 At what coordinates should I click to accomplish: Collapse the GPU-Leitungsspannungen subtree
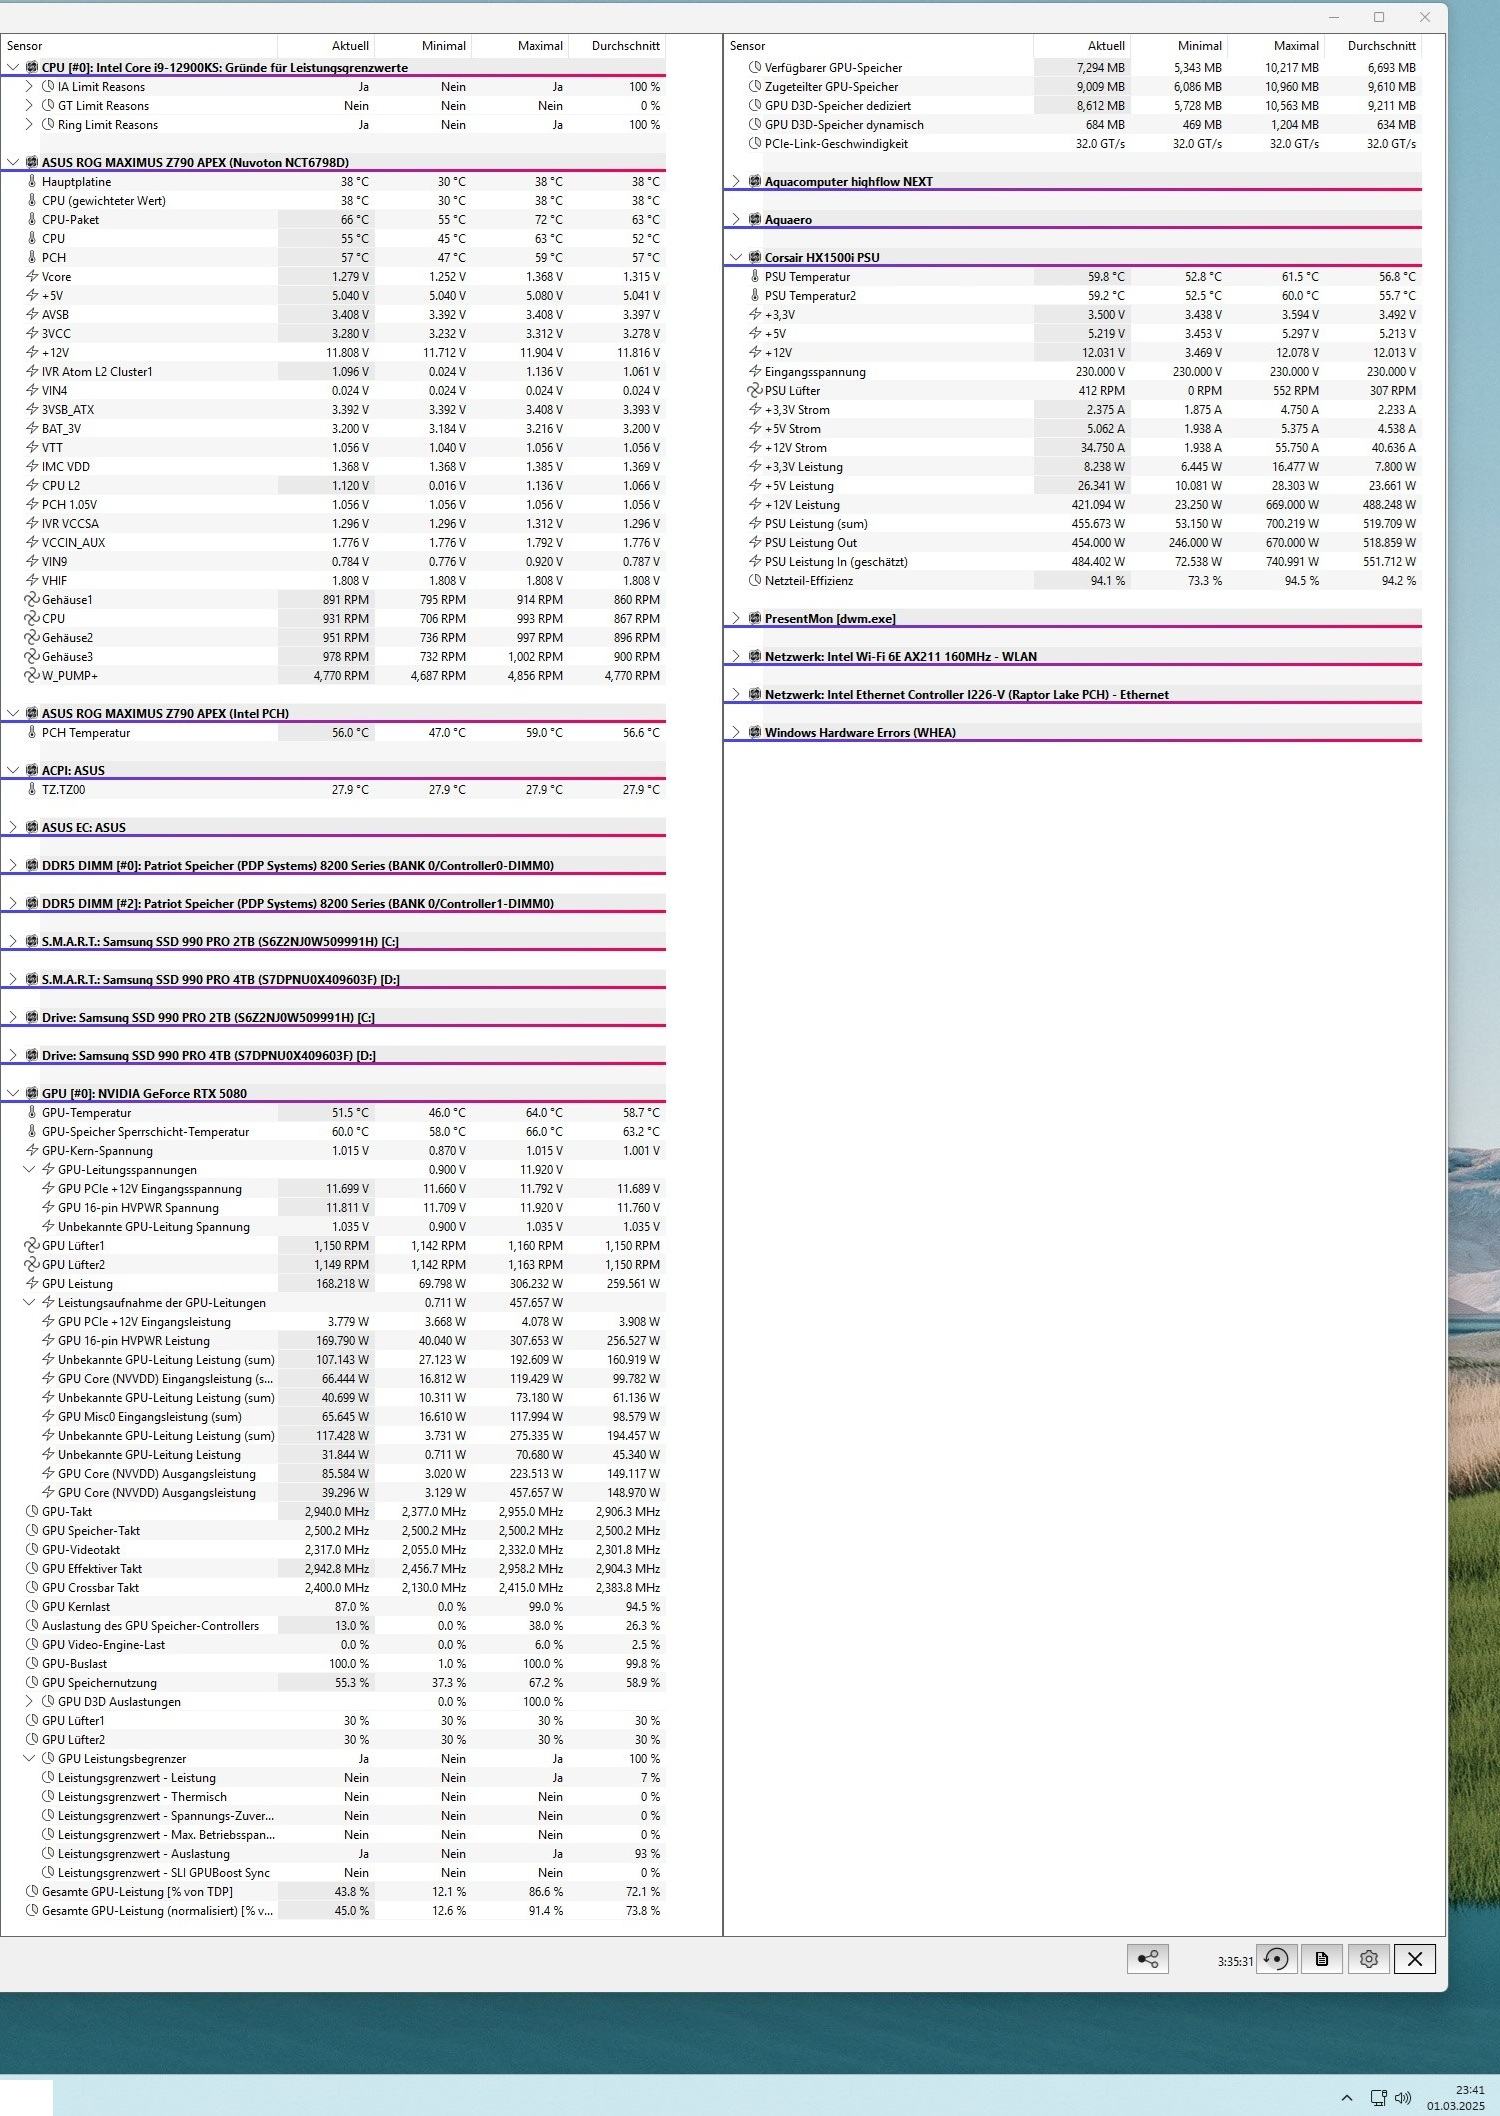coord(29,1169)
